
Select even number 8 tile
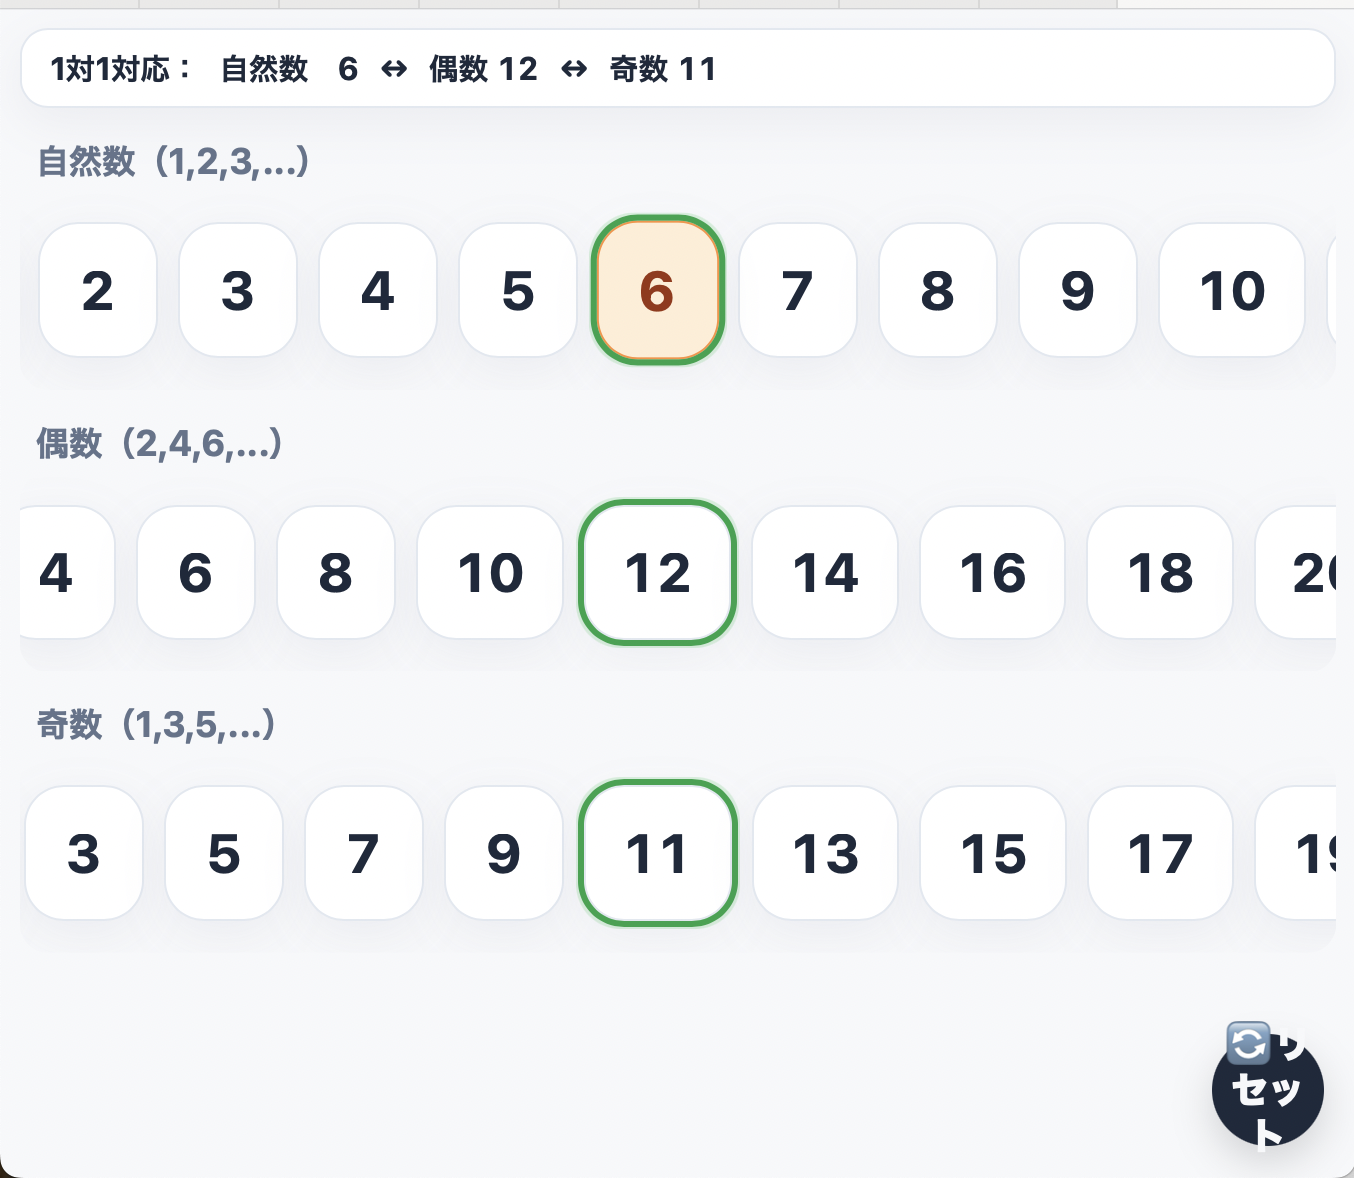point(336,573)
